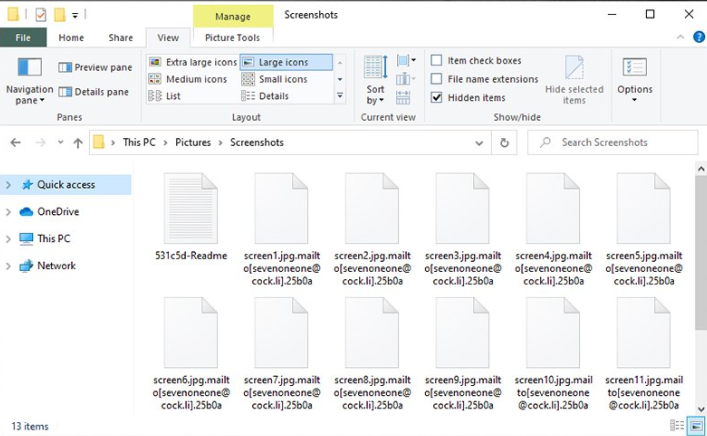The height and width of the screenshot is (436, 707).
Task: Open the File menu
Action: 22,38
